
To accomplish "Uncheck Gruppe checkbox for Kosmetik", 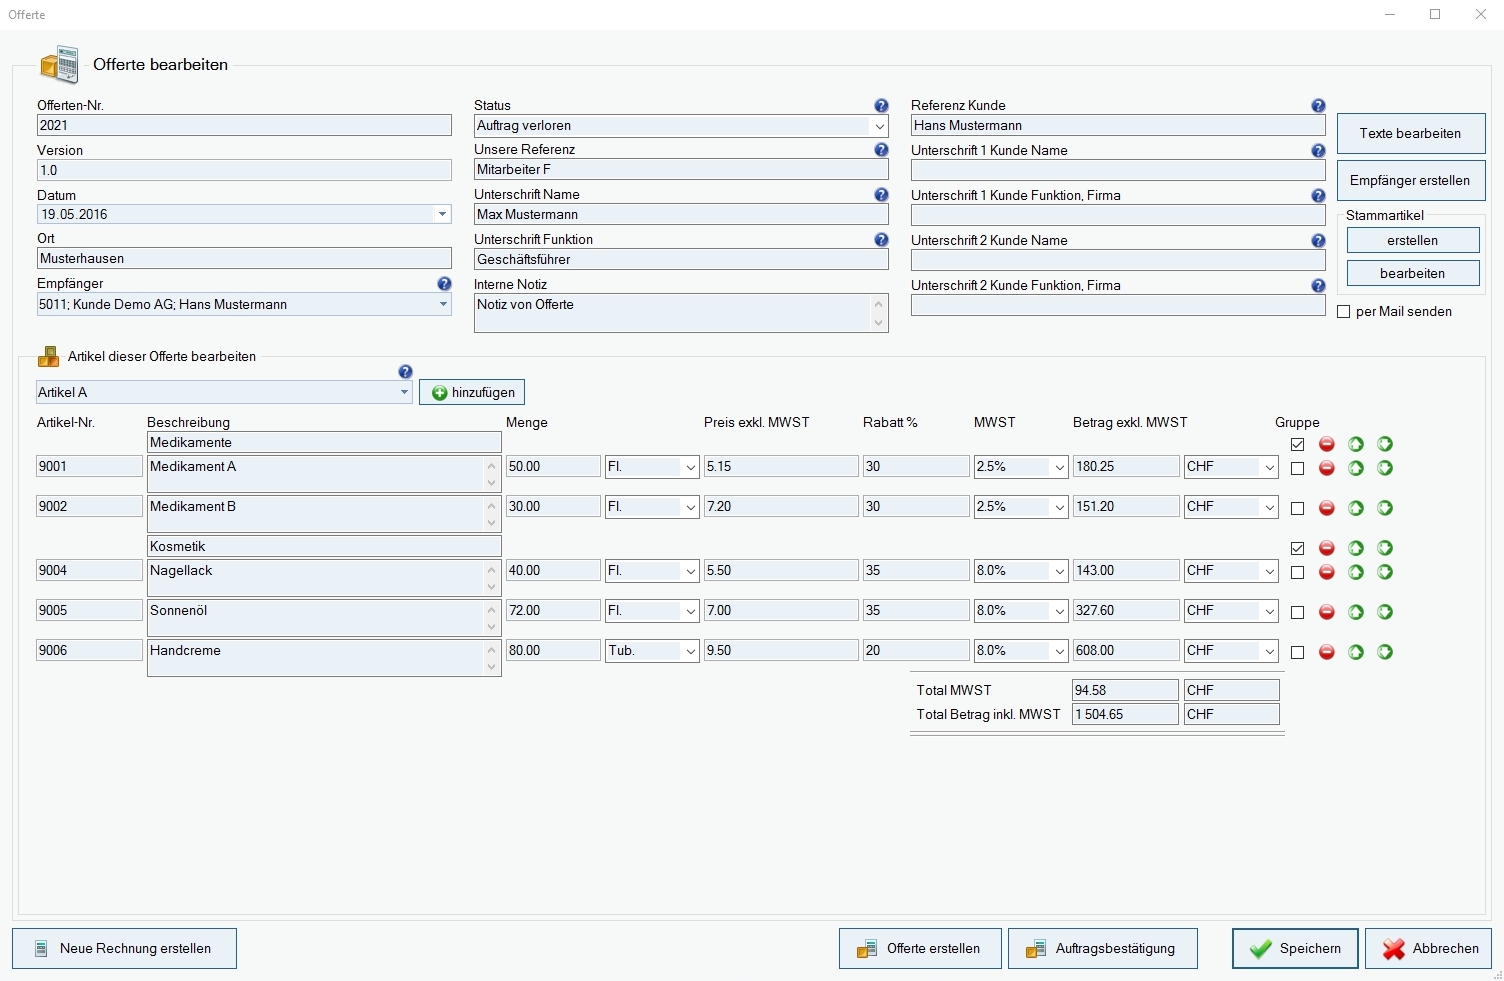I will click(1297, 549).
